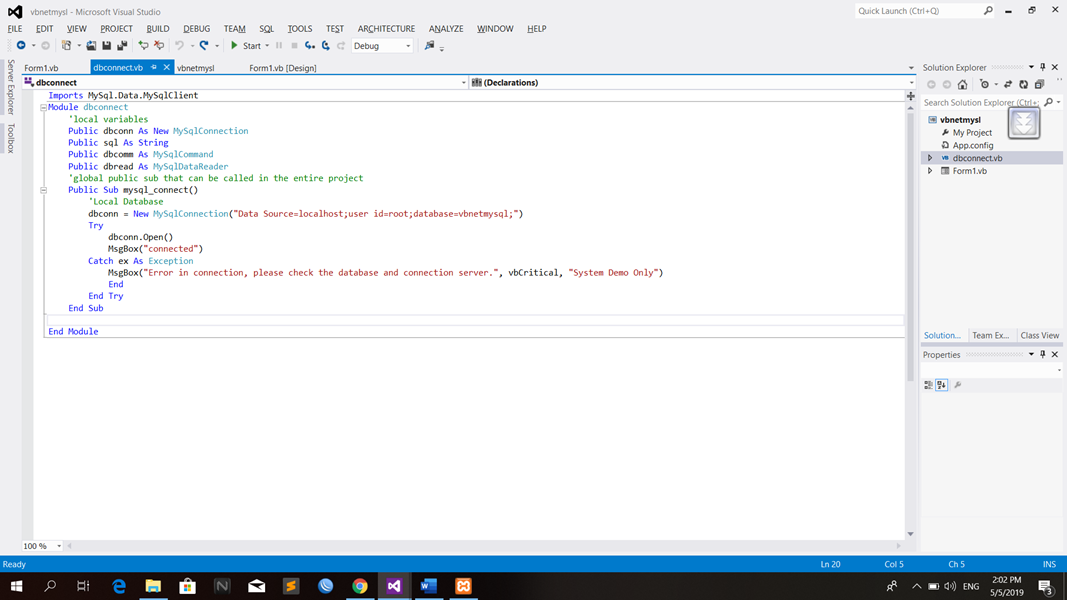Open the Start button dropdown arrow
The height and width of the screenshot is (600, 1067).
[267, 46]
